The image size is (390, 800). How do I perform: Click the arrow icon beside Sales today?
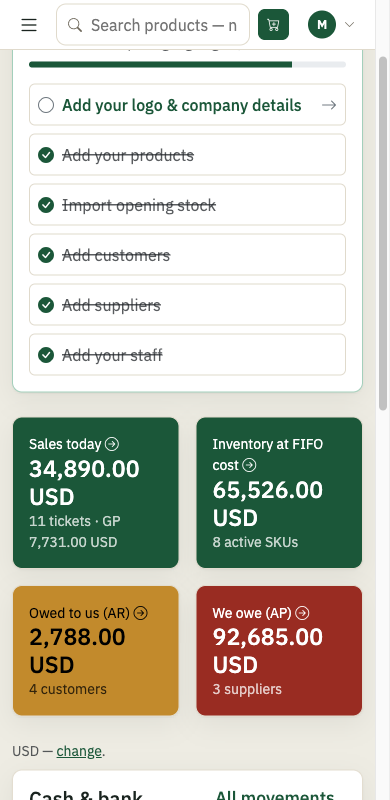coord(112,444)
